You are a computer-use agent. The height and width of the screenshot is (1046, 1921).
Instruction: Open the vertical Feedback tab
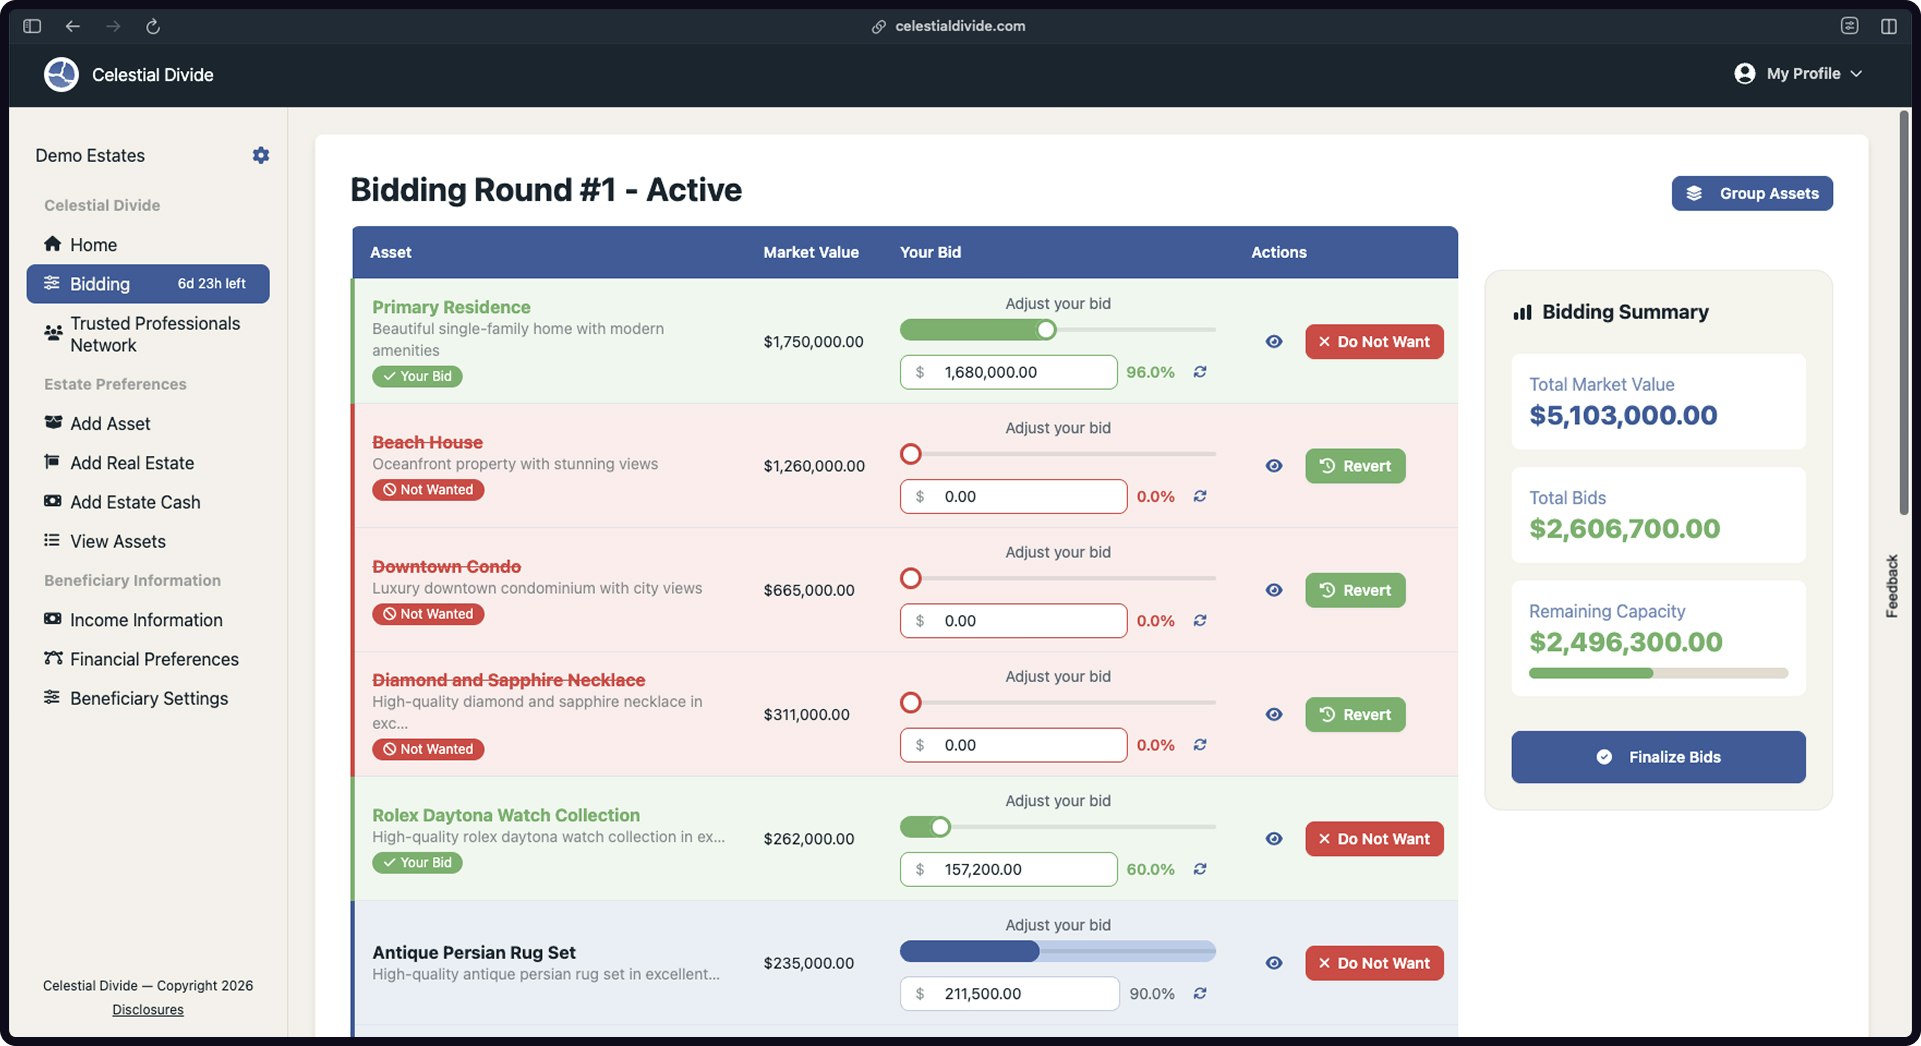click(1892, 586)
